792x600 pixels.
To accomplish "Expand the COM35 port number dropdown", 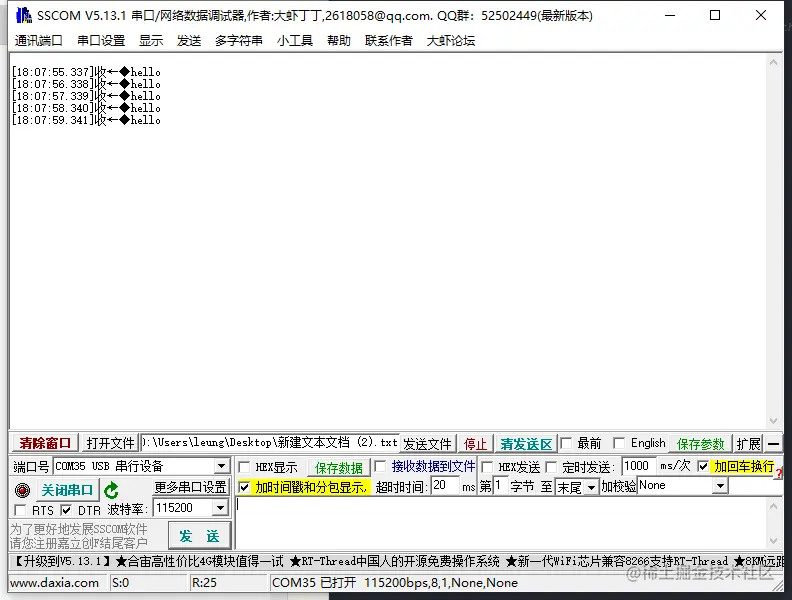I will 221,466.
